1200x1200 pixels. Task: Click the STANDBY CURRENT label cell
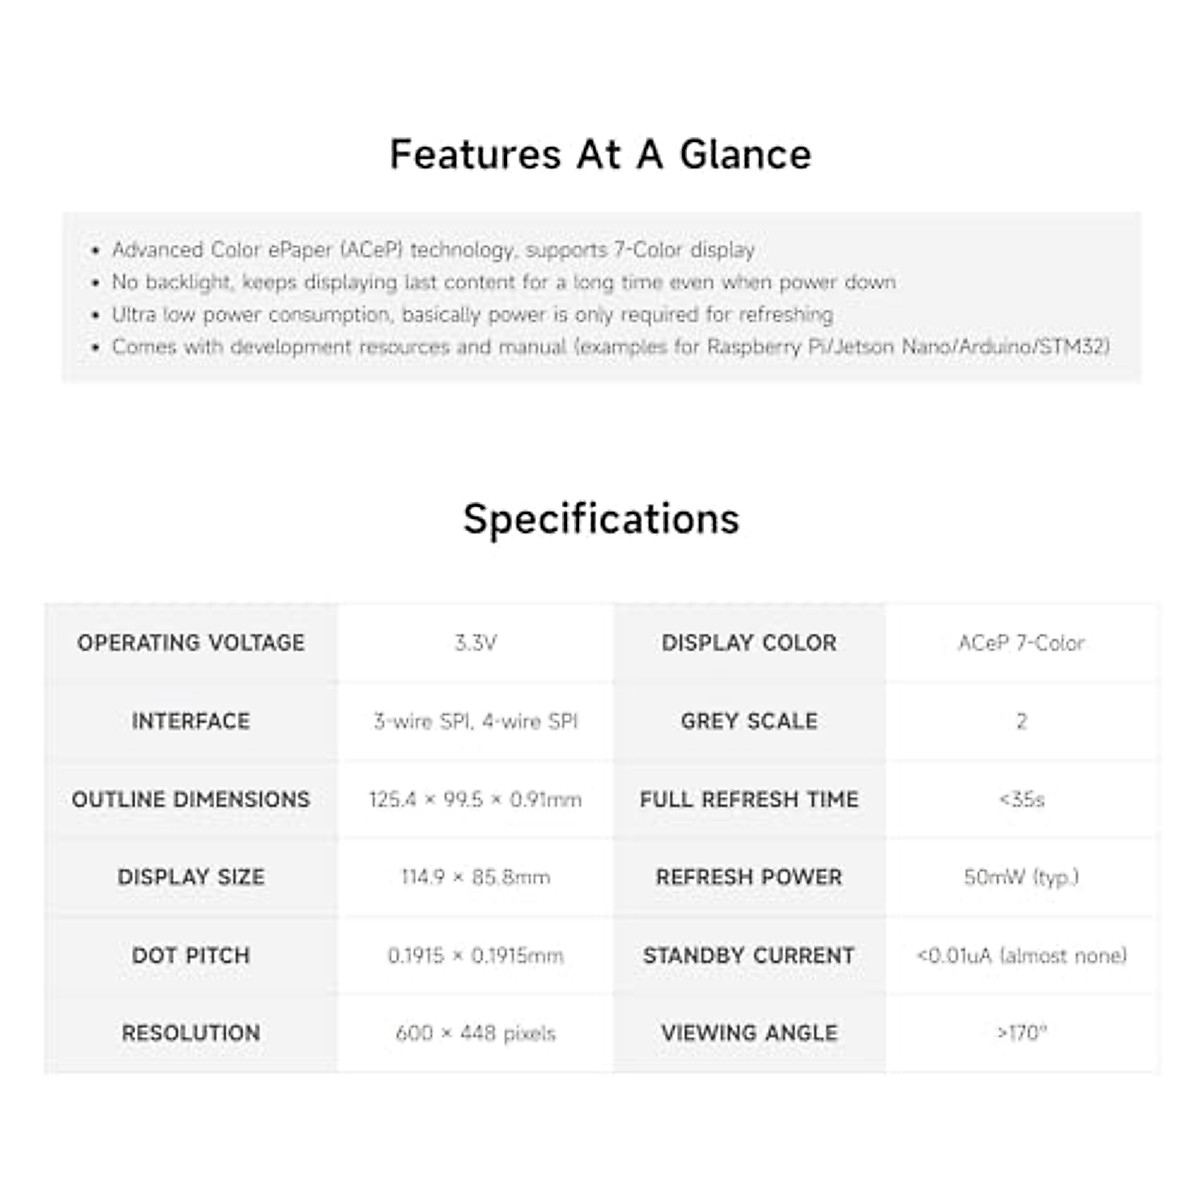coord(749,955)
